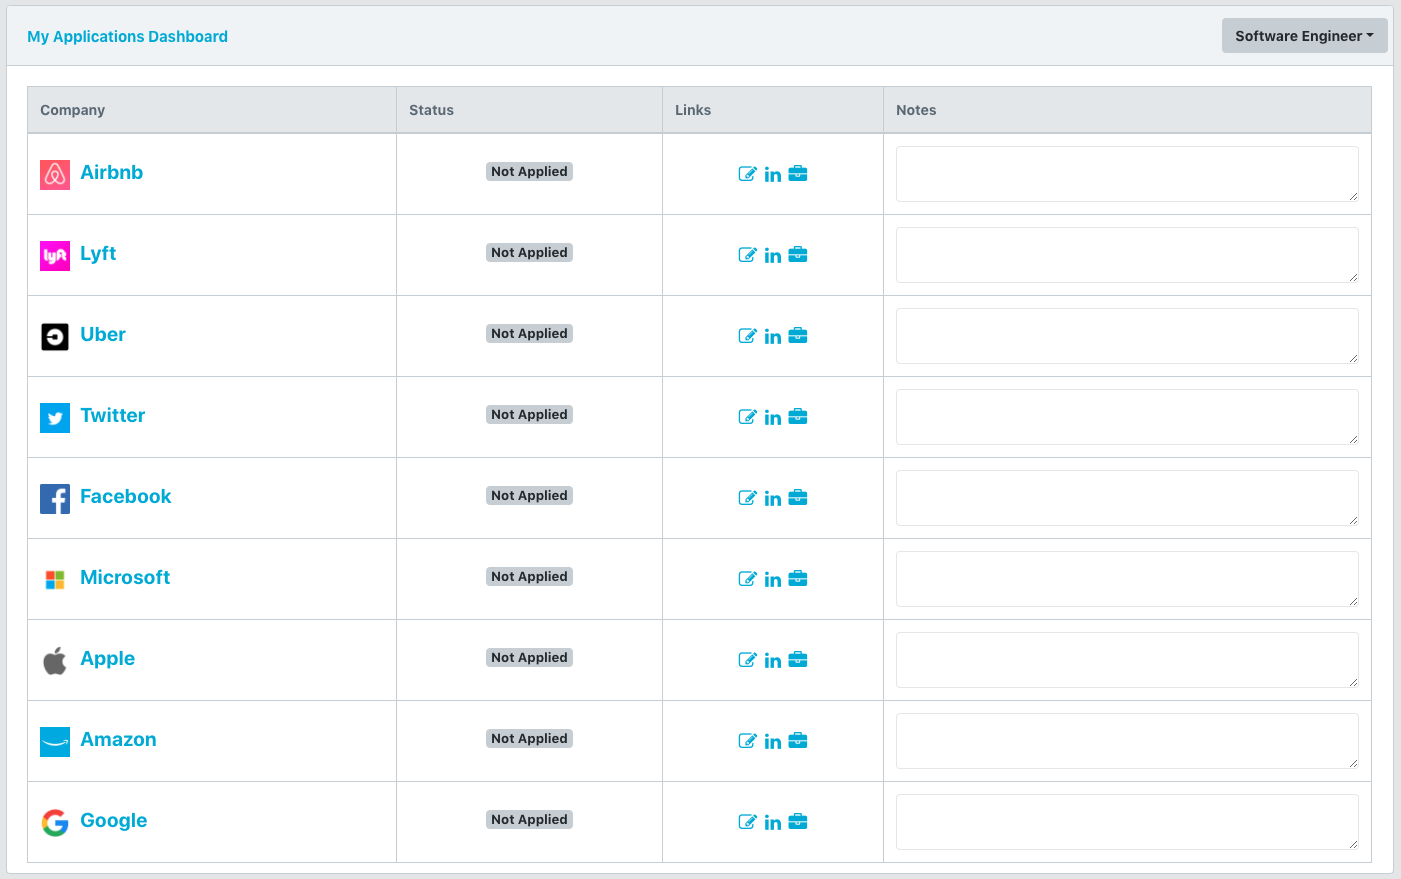
Task: Click the briefcase jobs icon for Microsoft
Action: point(798,579)
